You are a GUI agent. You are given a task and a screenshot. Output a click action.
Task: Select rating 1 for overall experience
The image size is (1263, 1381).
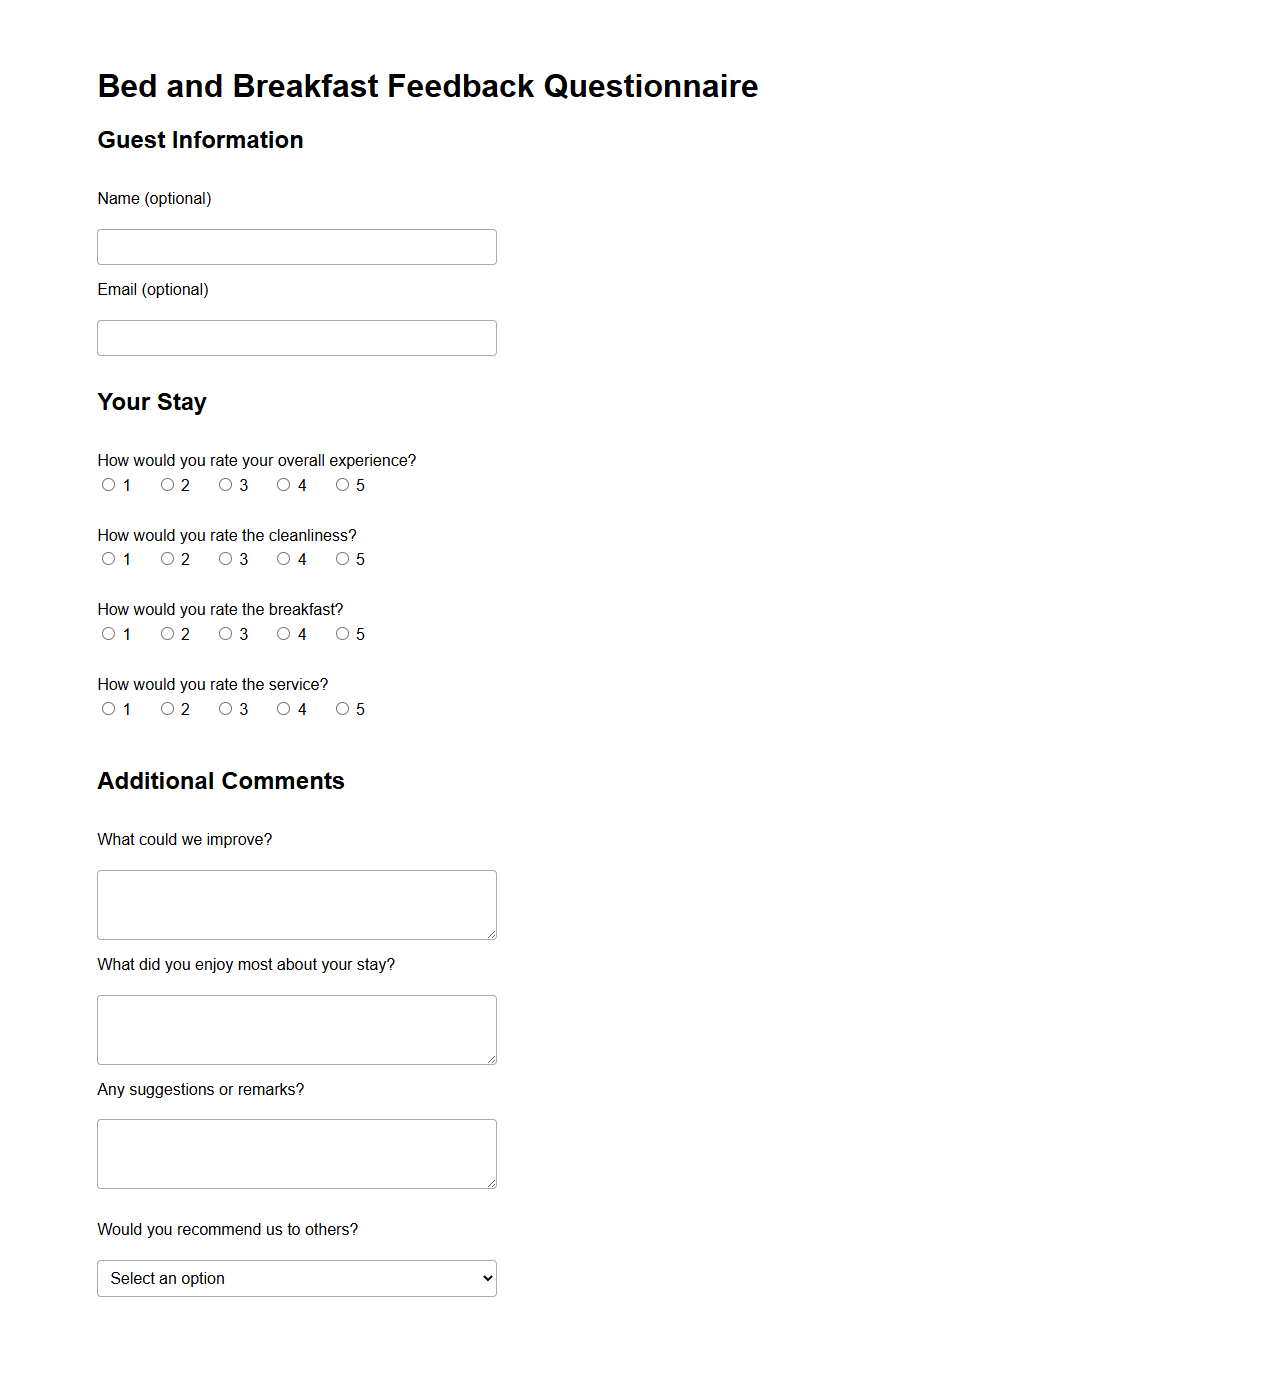click(108, 485)
